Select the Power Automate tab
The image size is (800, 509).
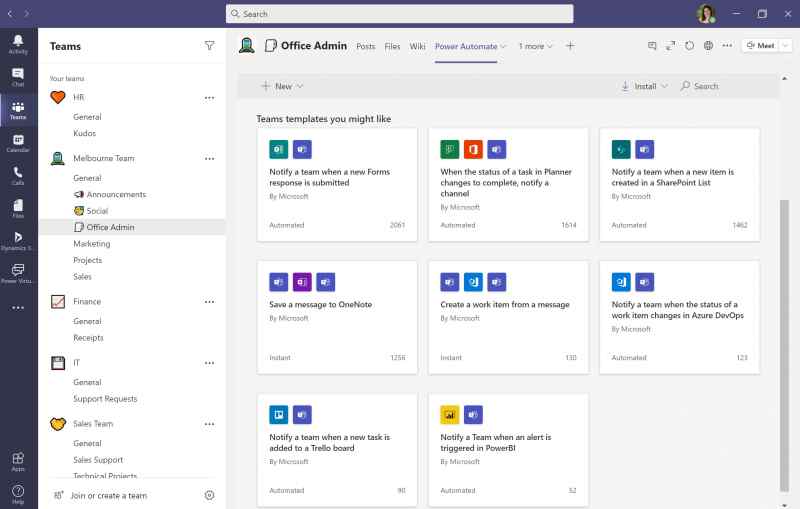coord(466,46)
